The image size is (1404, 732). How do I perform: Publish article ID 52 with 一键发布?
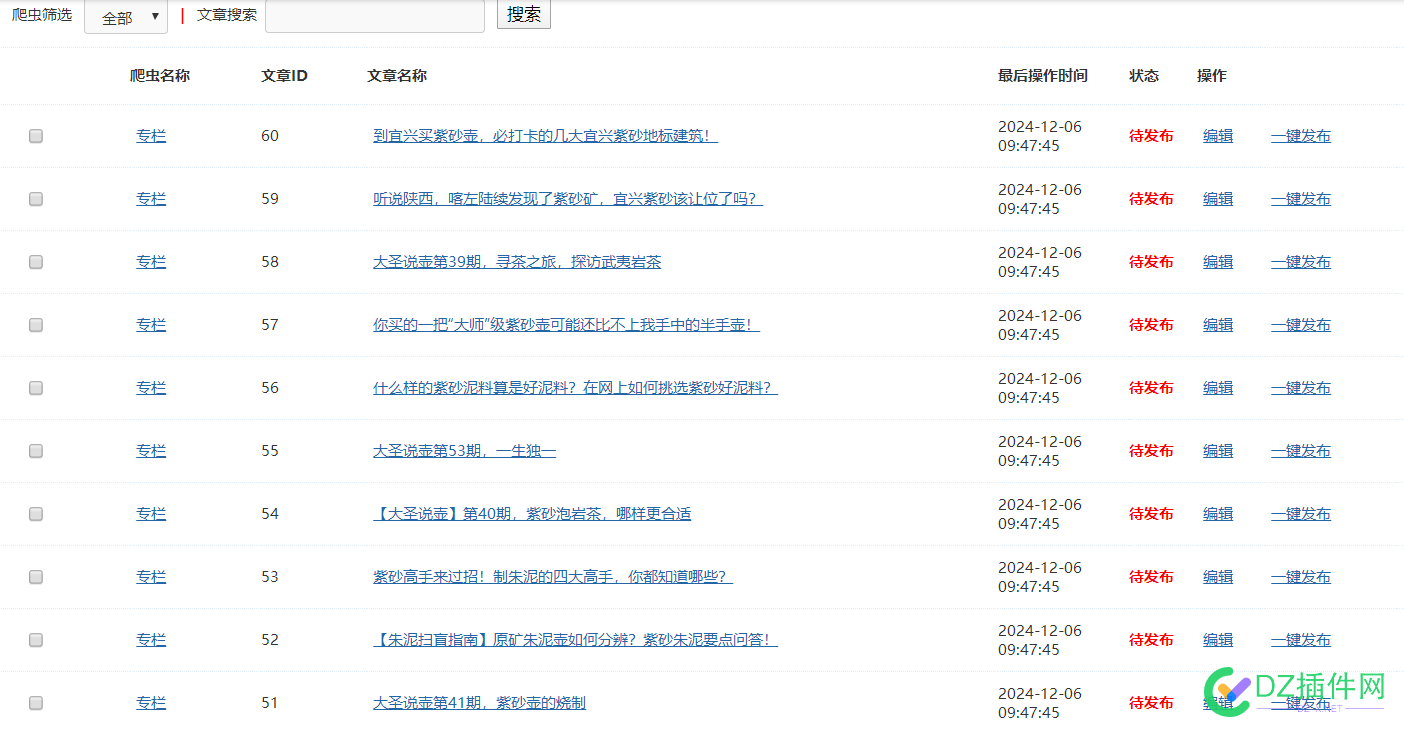(1301, 640)
